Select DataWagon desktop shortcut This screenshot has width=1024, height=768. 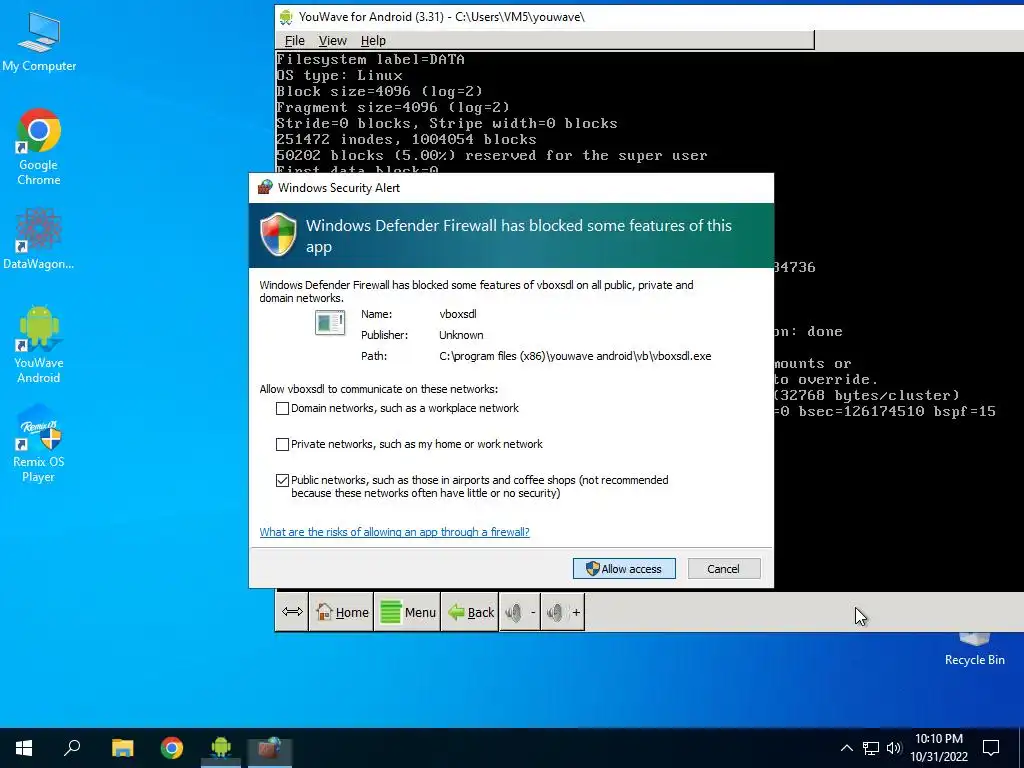pyautogui.click(x=39, y=238)
